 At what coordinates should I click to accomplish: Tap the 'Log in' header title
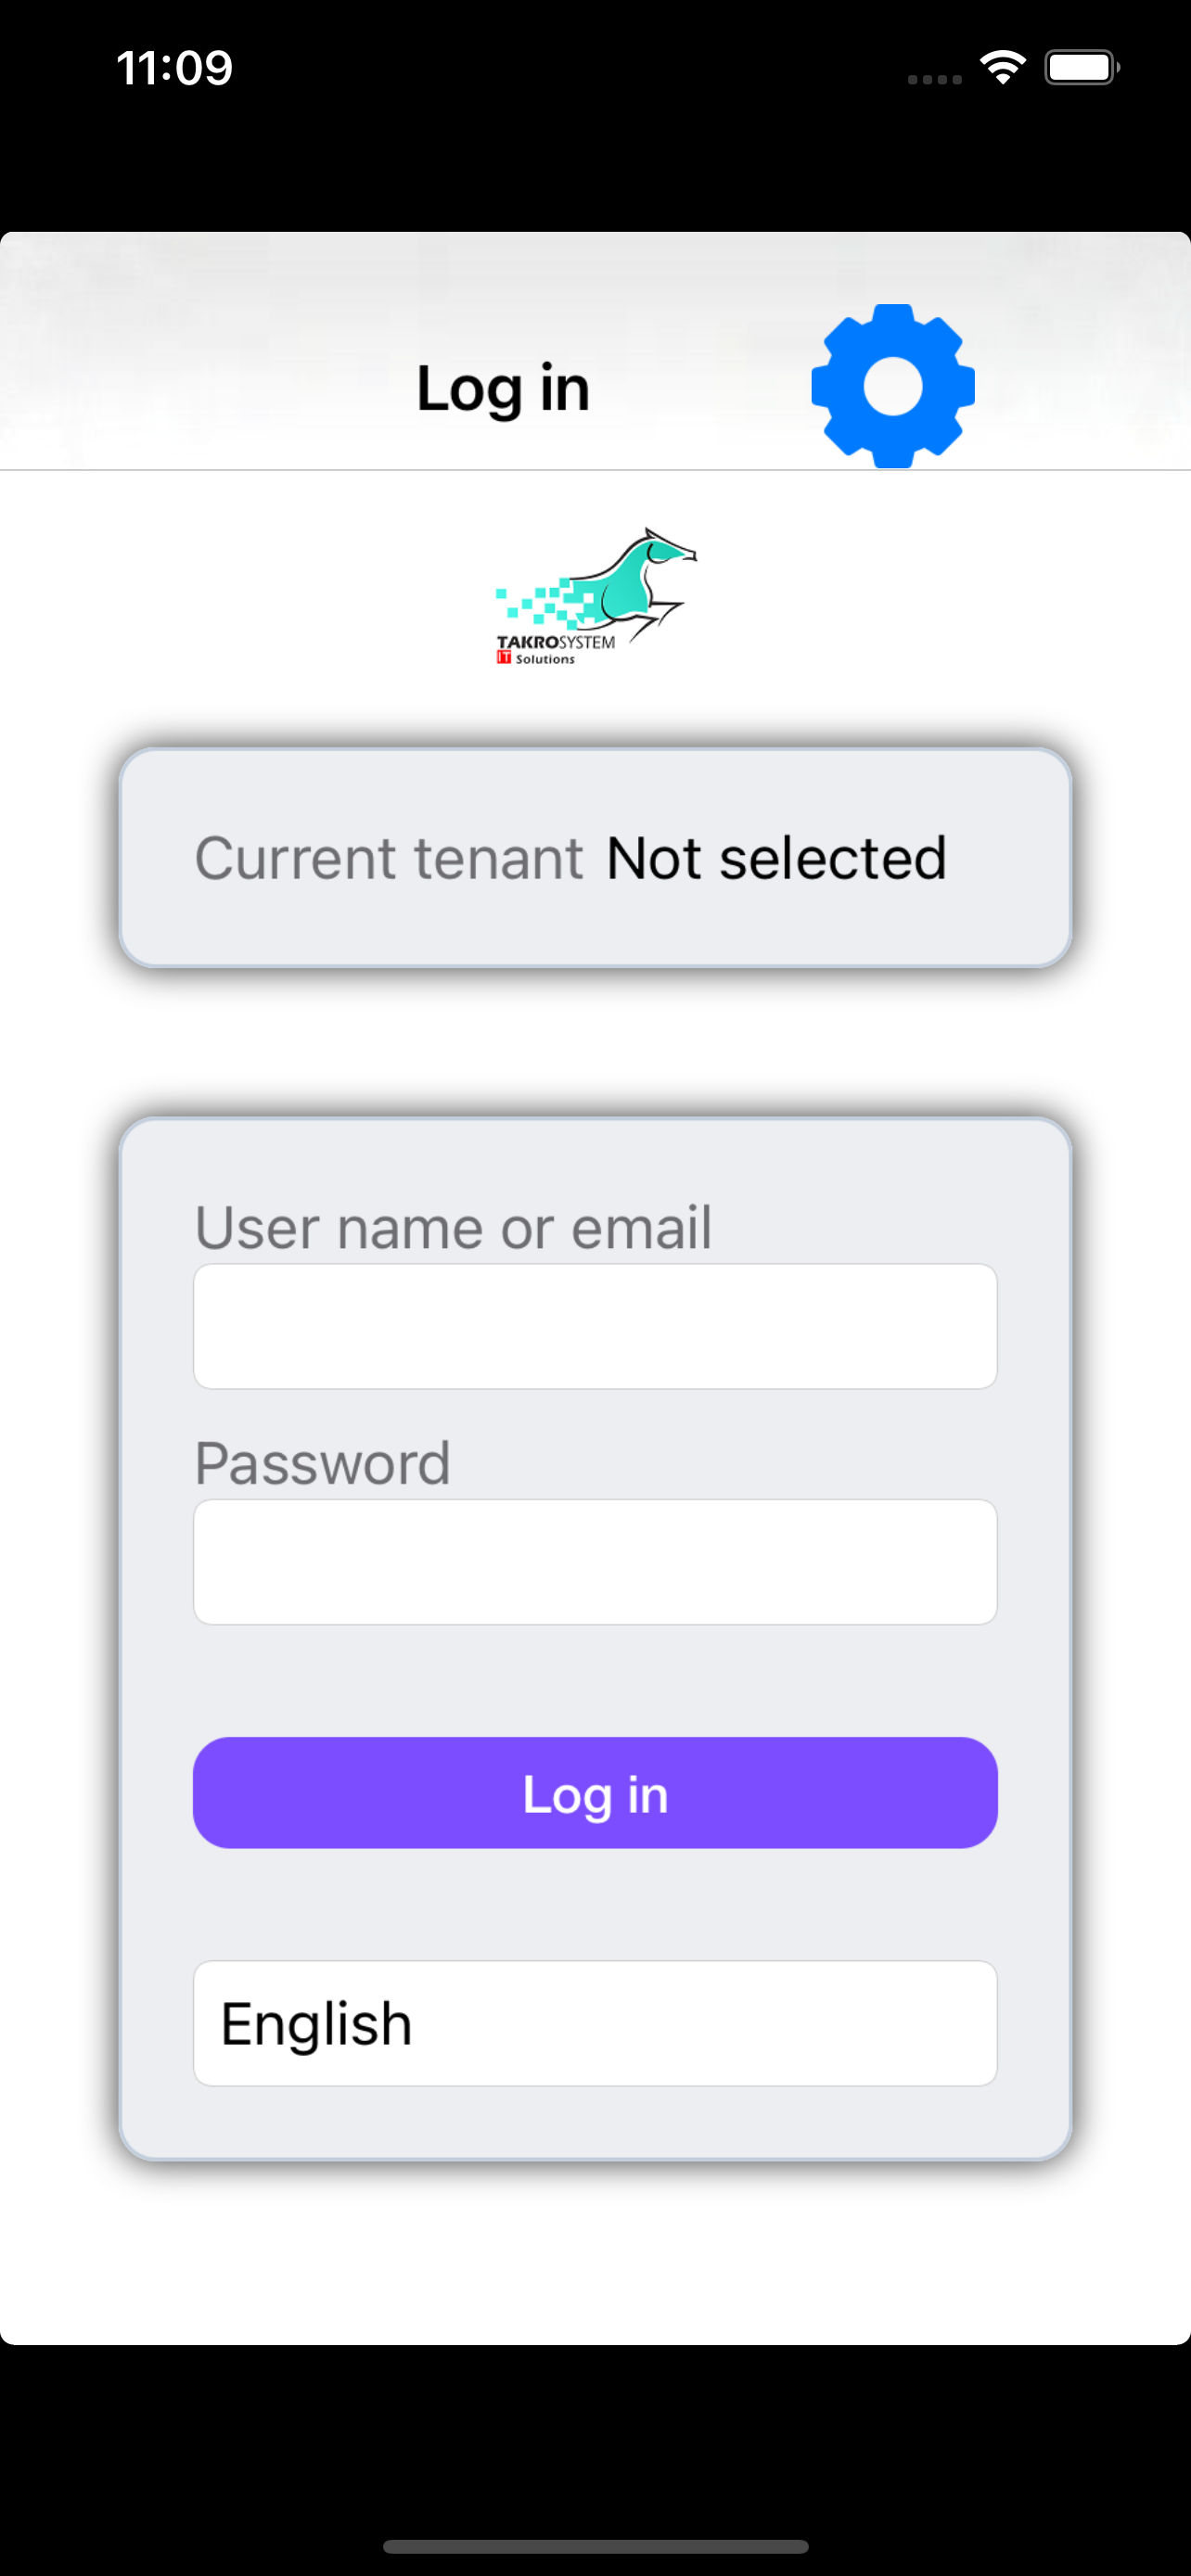coord(503,388)
